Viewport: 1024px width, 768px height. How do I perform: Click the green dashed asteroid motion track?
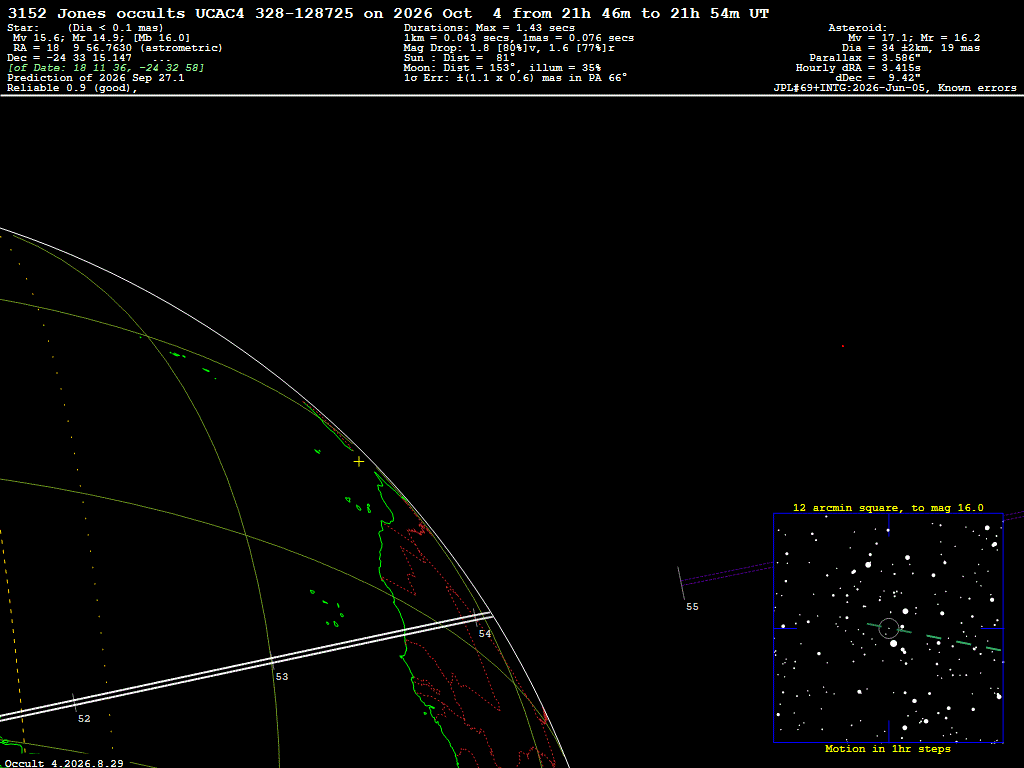(x=934, y=637)
